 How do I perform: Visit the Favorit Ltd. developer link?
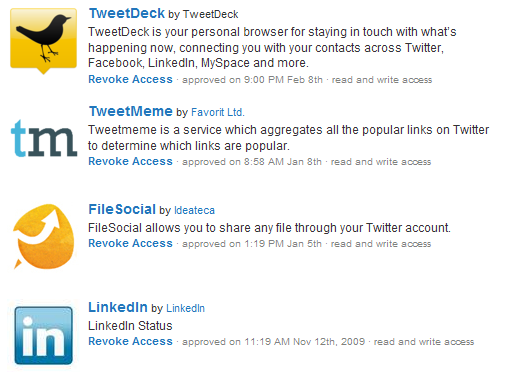coord(218,112)
